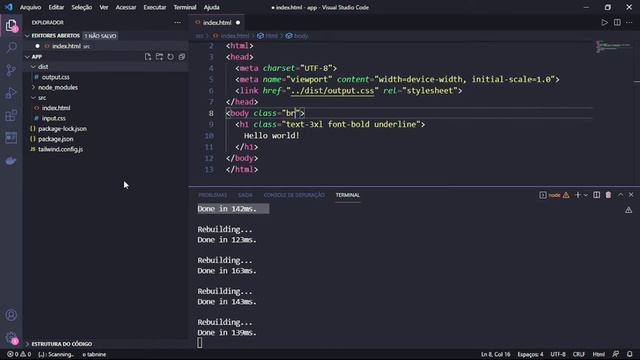
Task: Click the terminal input cursor line
Action: [200, 343]
